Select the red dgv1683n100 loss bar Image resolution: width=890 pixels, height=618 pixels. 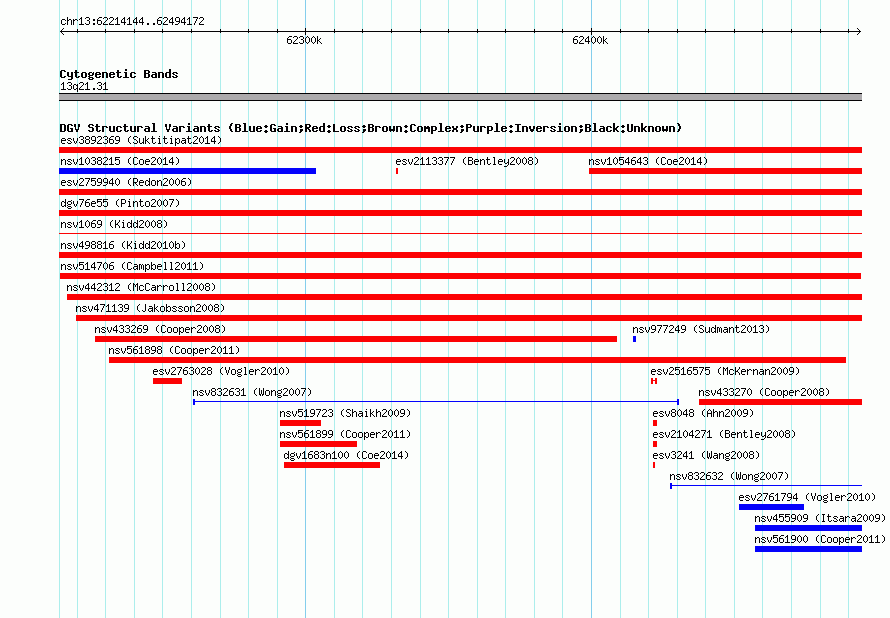click(x=332, y=465)
